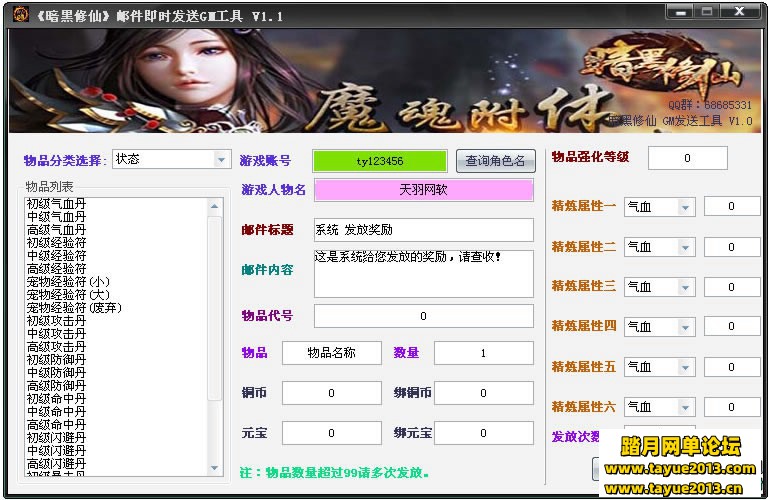
Task: Close the GM tool window
Action: tap(740, 12)
